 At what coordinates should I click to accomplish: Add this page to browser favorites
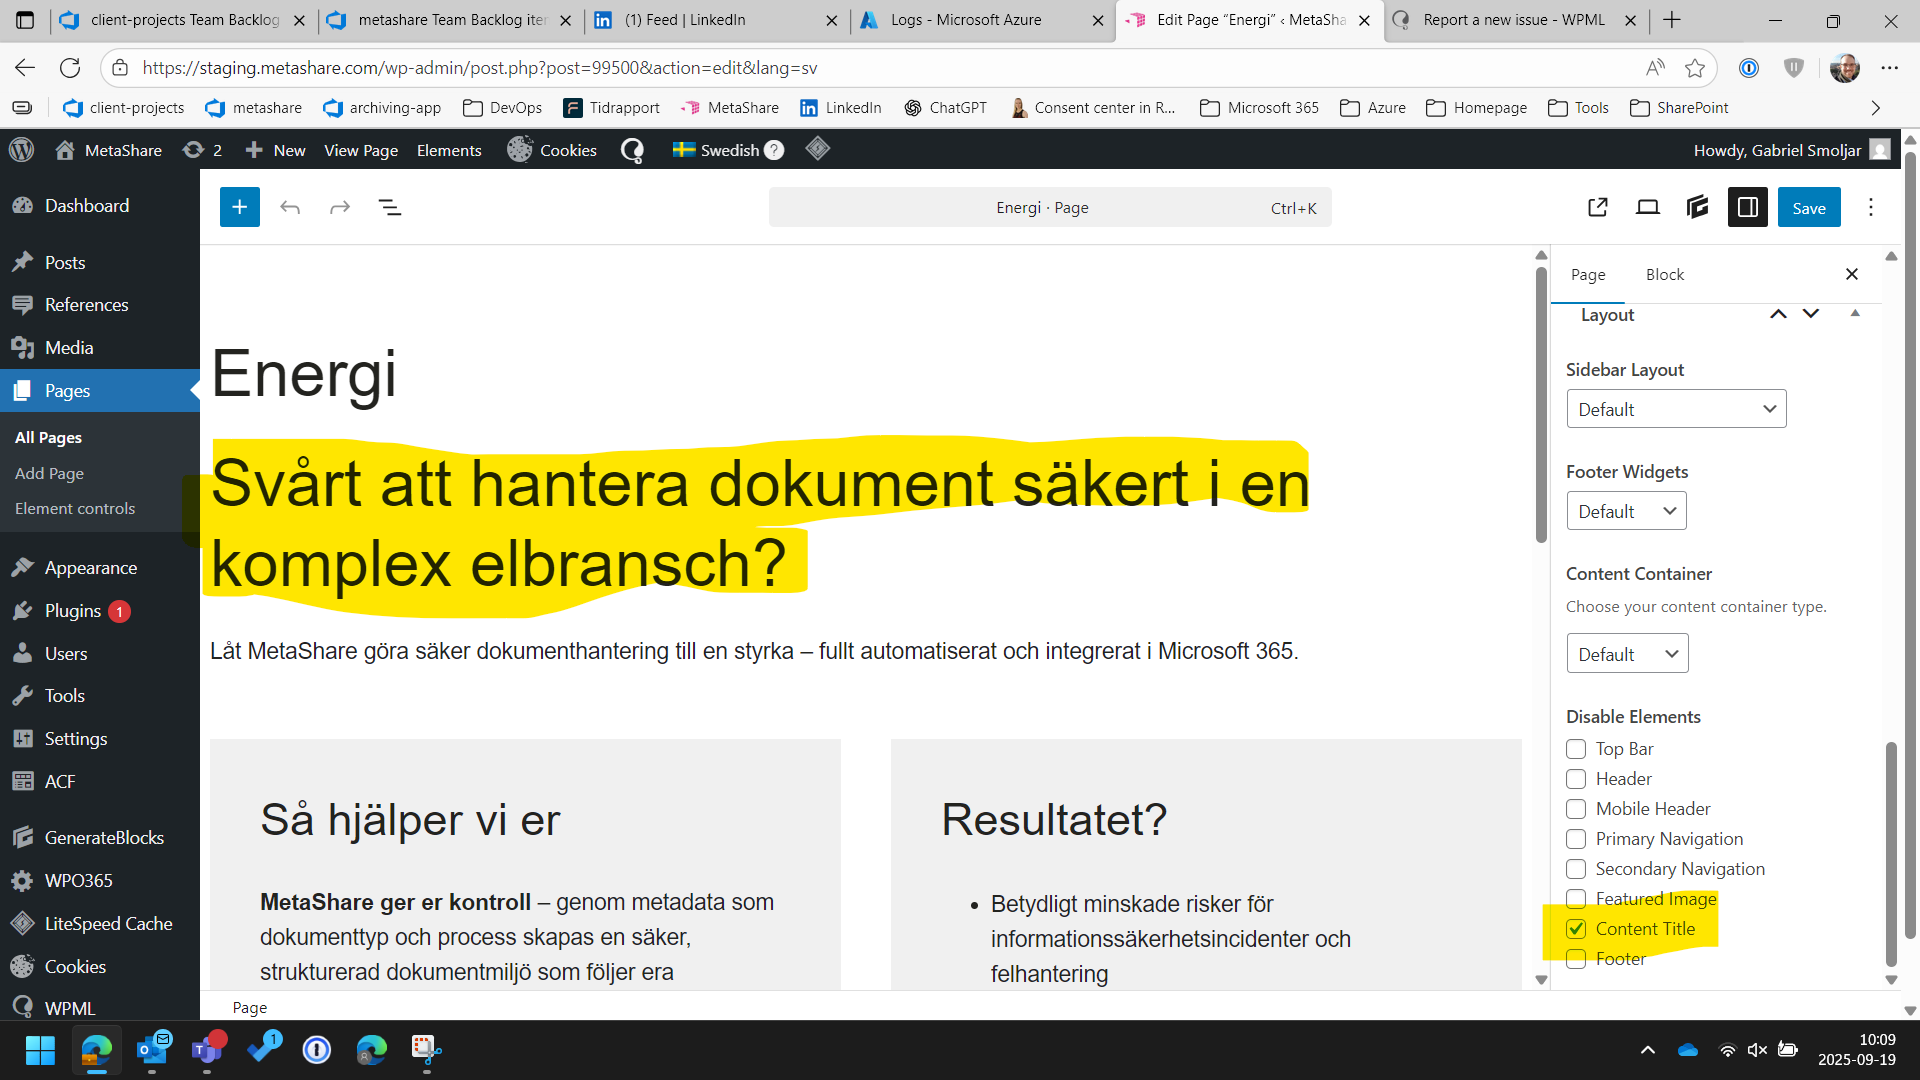tap(1695, 68)
